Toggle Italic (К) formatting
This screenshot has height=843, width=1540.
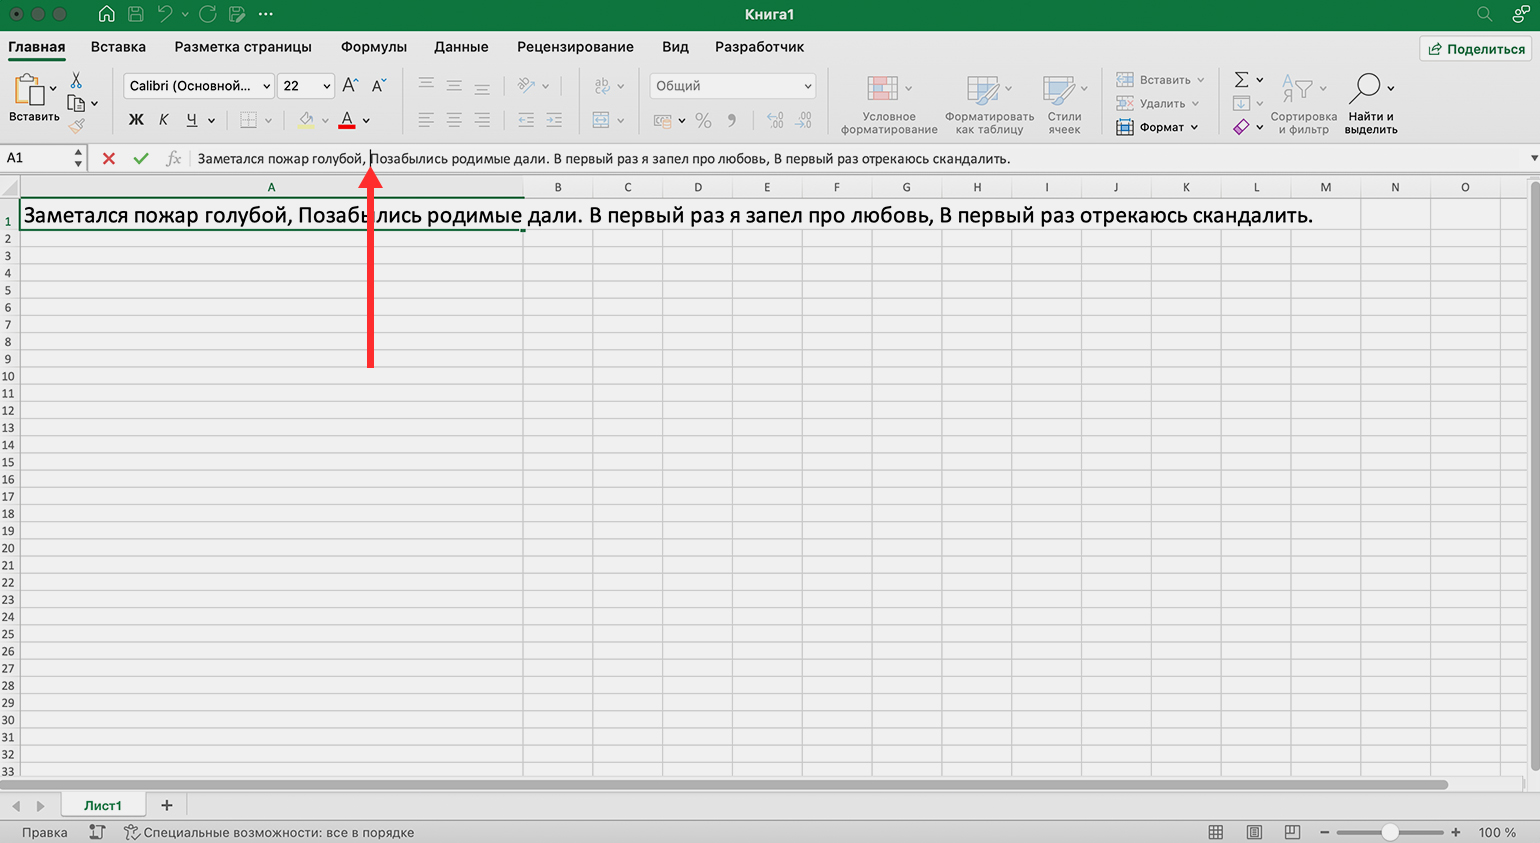coord(164,120)
